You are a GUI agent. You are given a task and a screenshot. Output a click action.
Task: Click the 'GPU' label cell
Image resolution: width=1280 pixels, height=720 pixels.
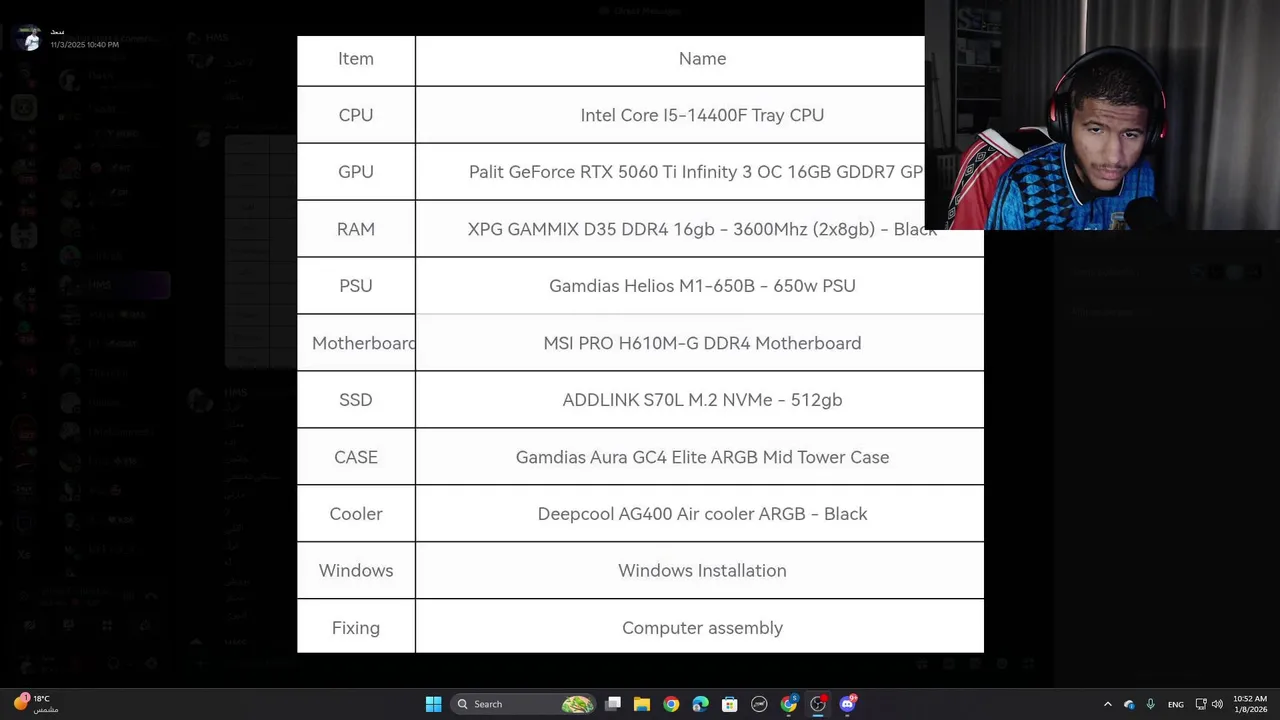tap(356, 172)
